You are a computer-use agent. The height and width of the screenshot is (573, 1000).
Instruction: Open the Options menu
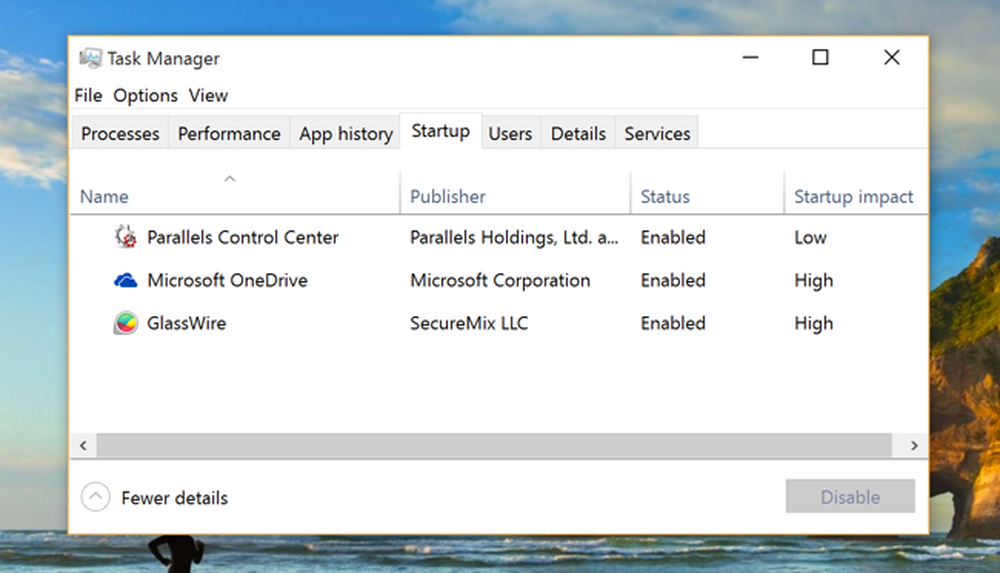(145, 96)
